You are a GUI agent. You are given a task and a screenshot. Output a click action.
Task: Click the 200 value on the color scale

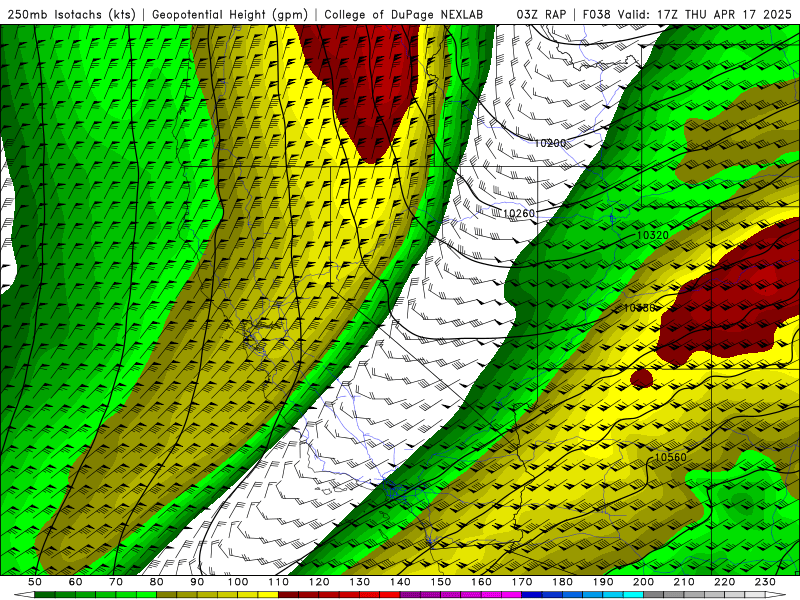coord(644,582)
